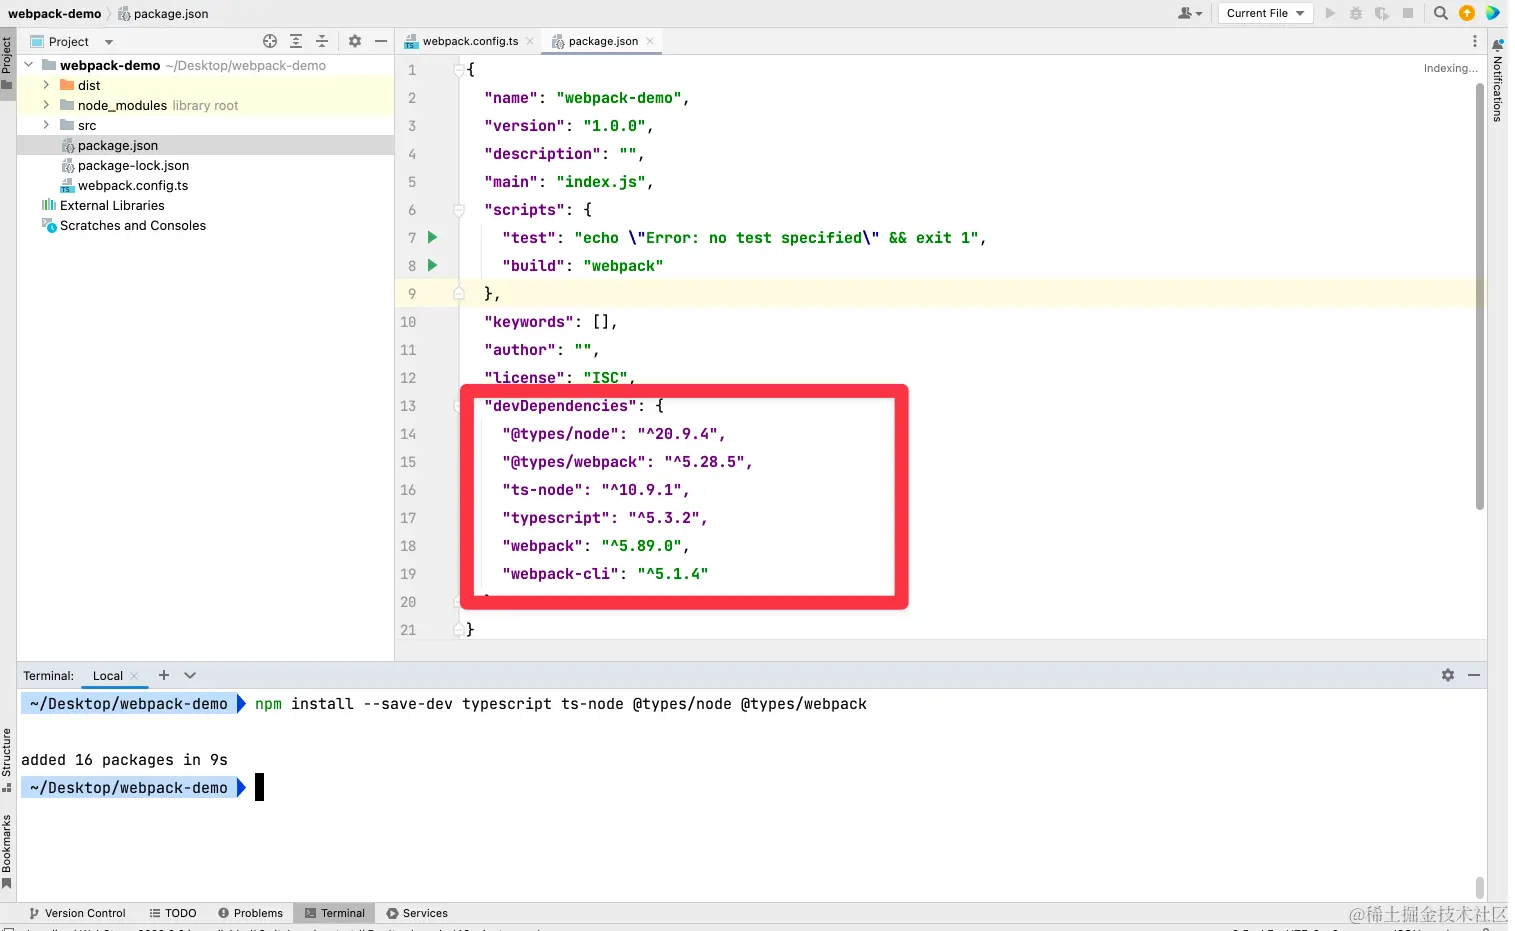Open the JetBrains Toolbox icon
The width and height of the screenshot is (1515, 931).
coord(1493,13)
